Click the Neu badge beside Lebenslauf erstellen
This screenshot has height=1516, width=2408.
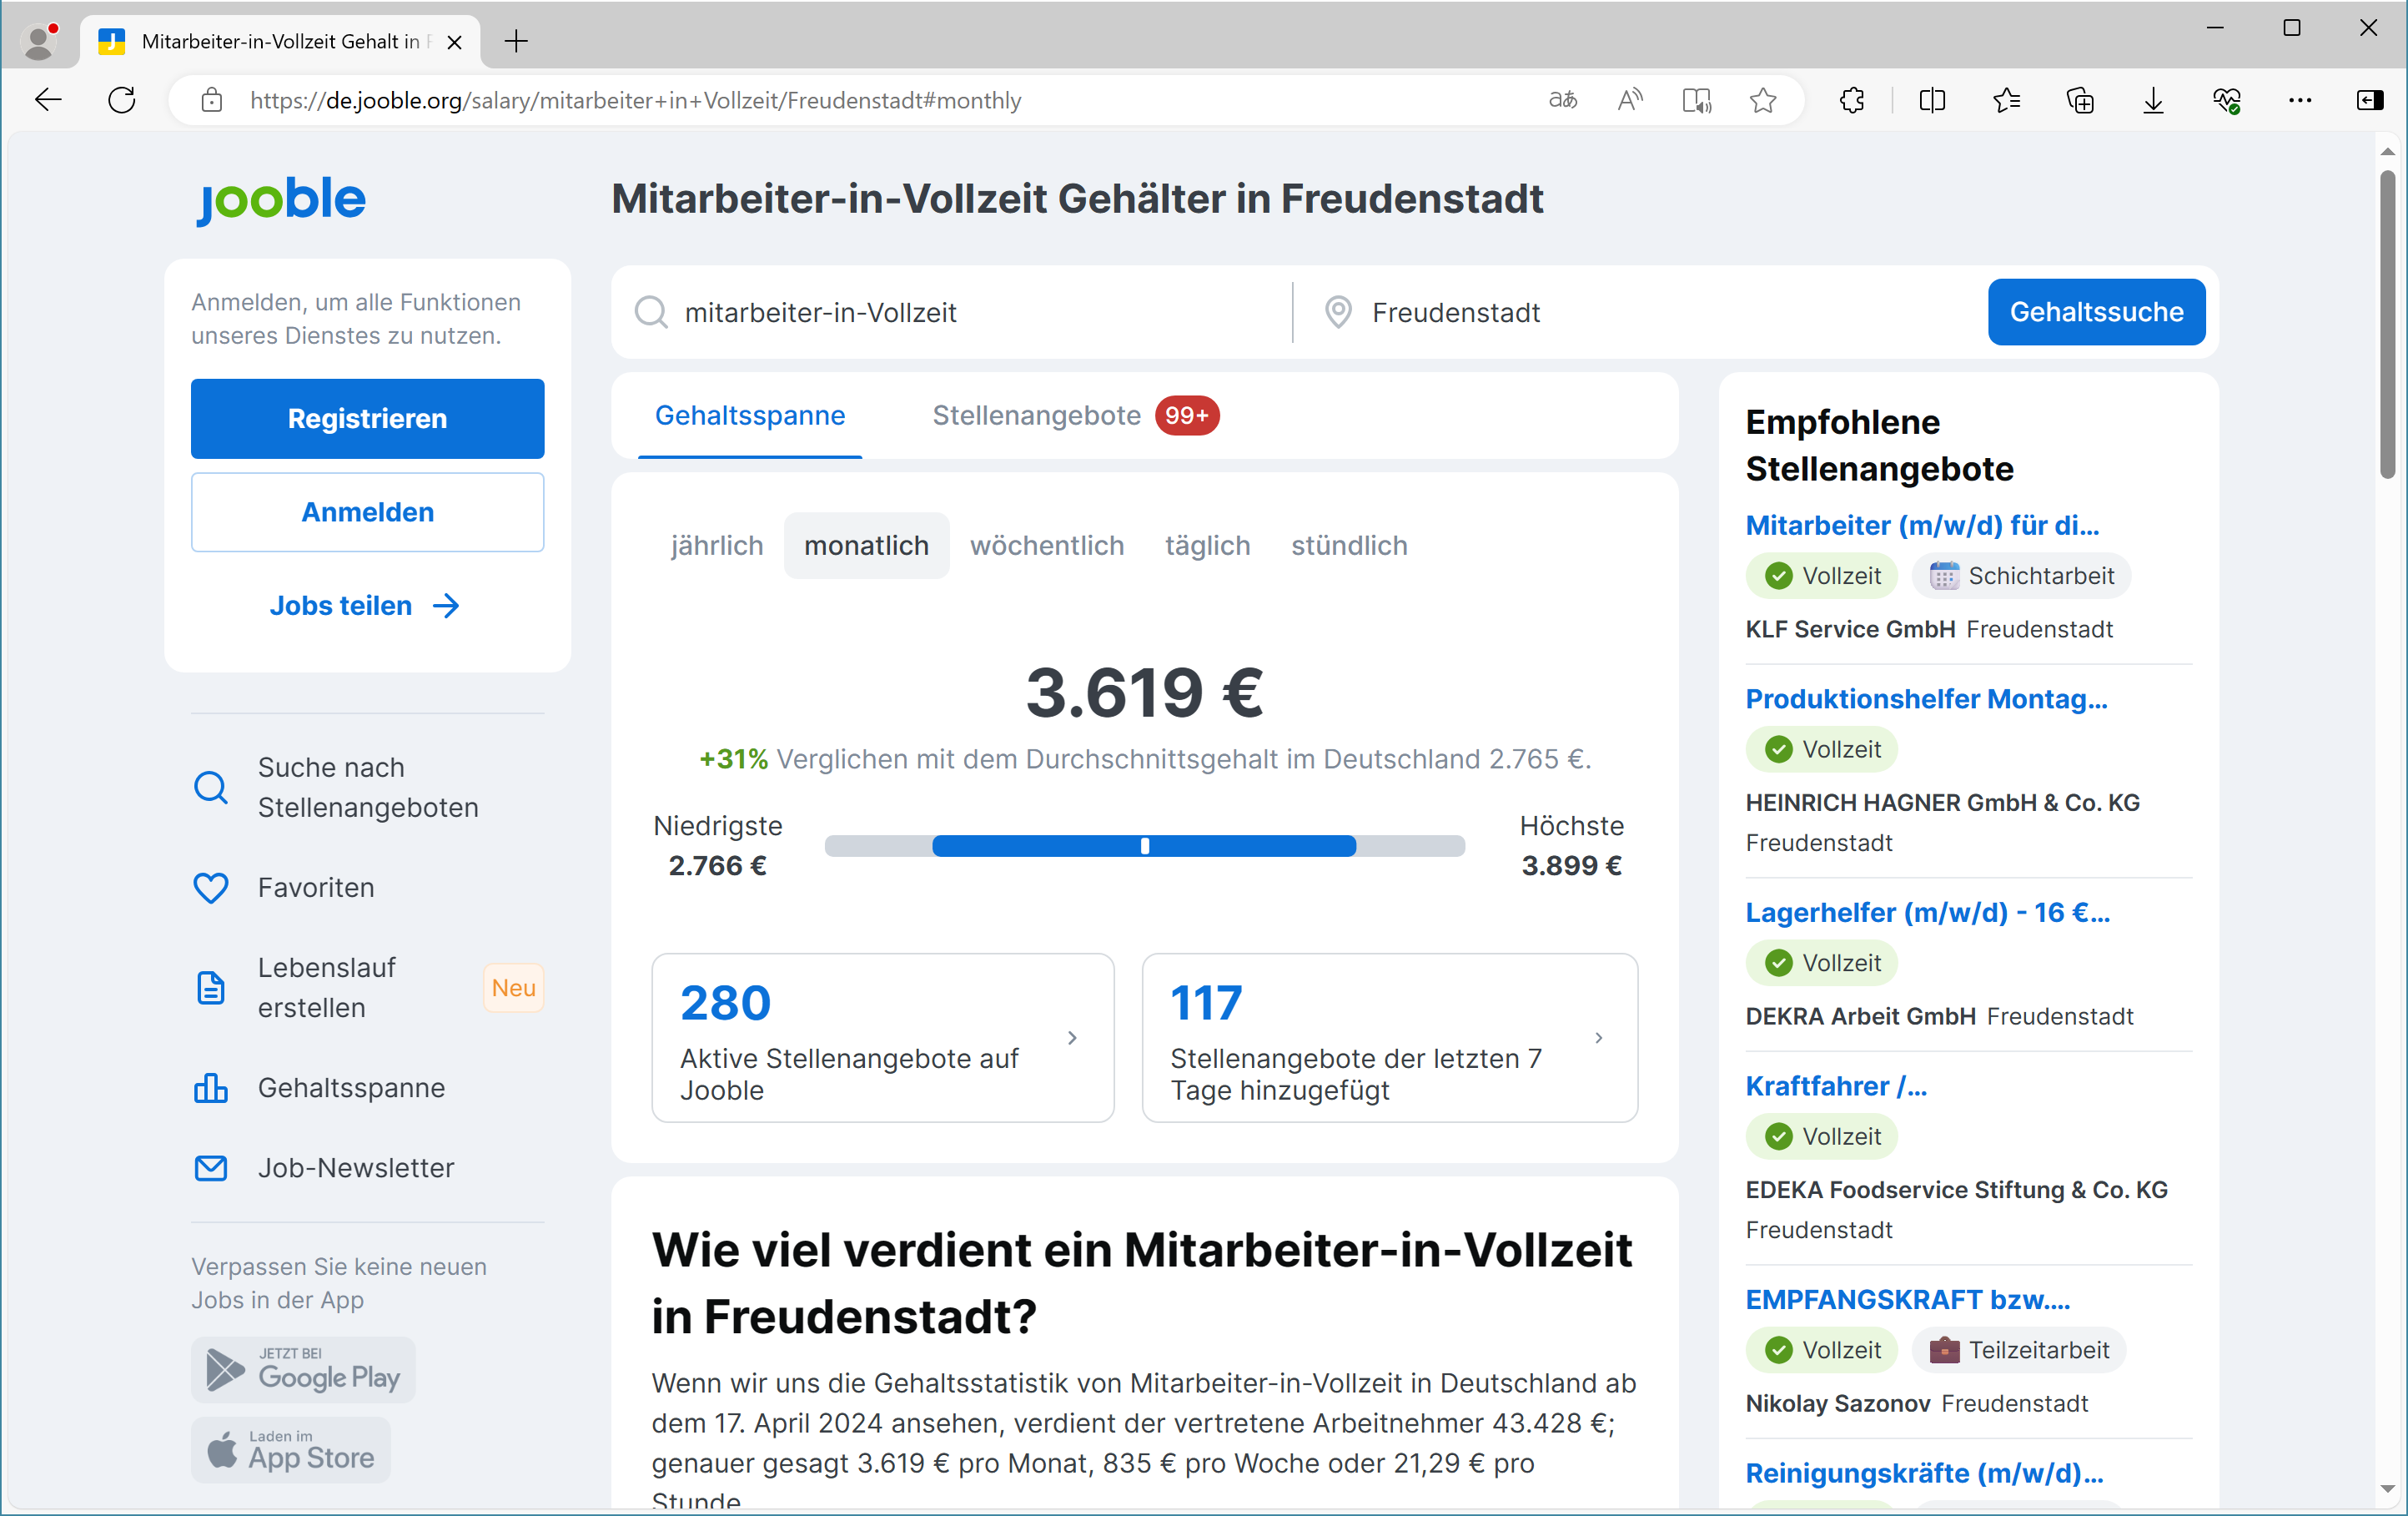pyautogui.click(x=514, y=988)
